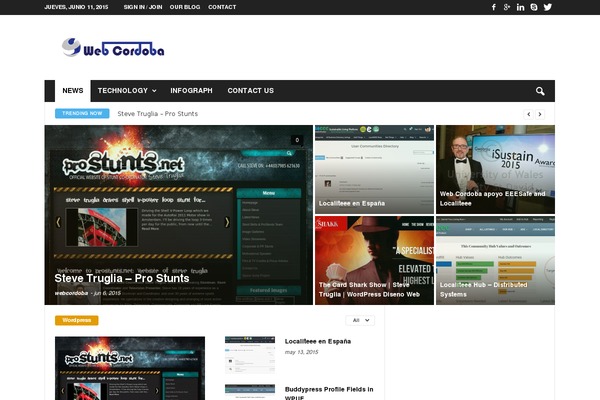Show next trending item arrow
The image size is (600, 400).
540,114
